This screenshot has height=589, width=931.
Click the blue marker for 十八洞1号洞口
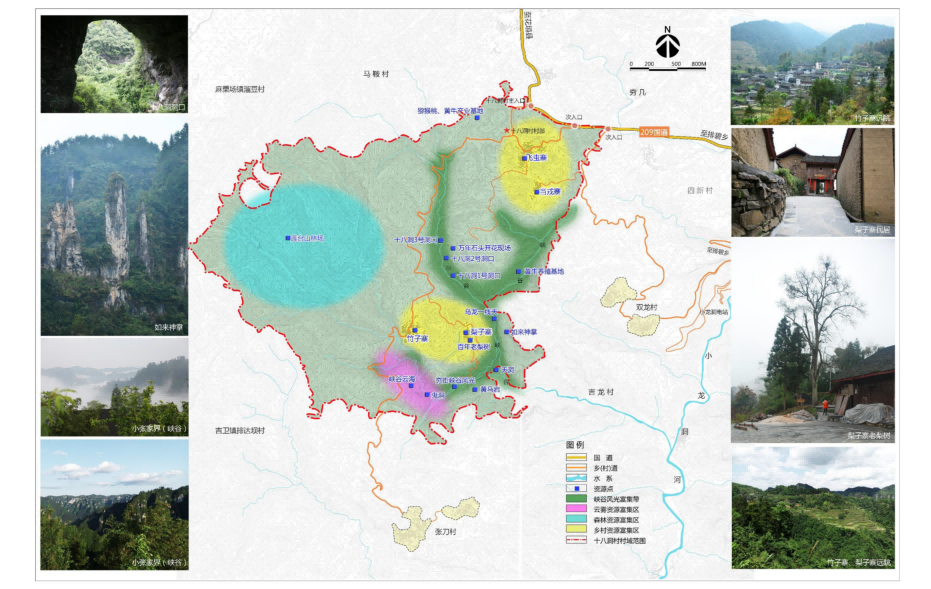(x=453, y=276)
